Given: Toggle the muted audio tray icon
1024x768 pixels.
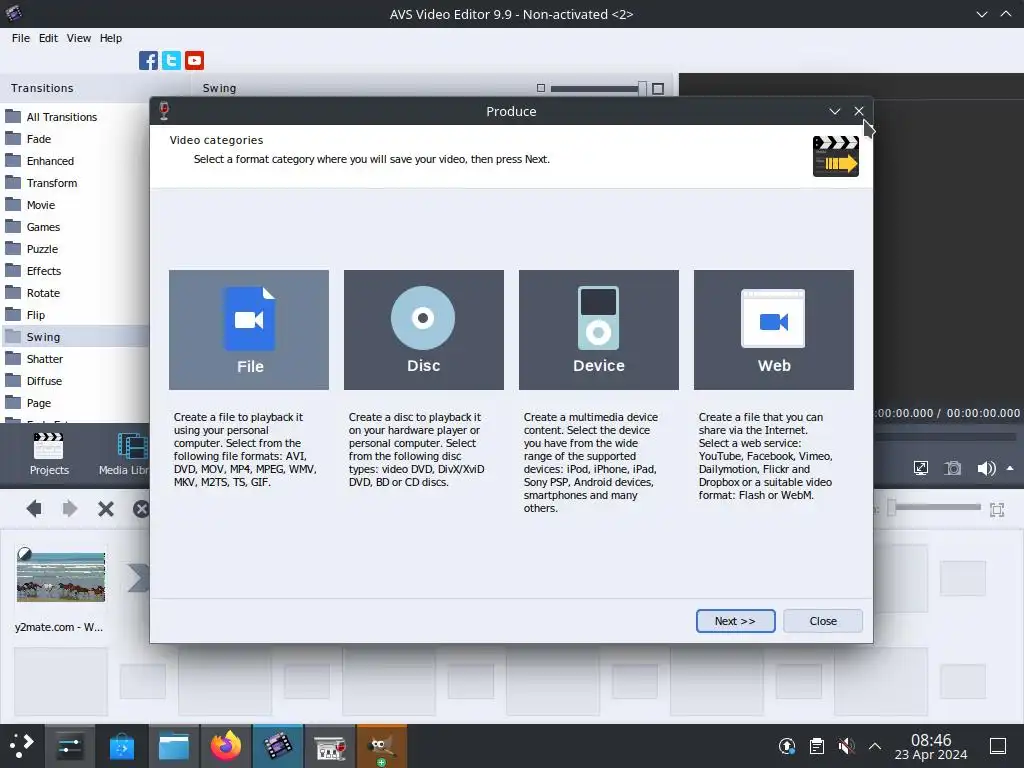Looking at the screenshot, I should click(x=846, y=746).
